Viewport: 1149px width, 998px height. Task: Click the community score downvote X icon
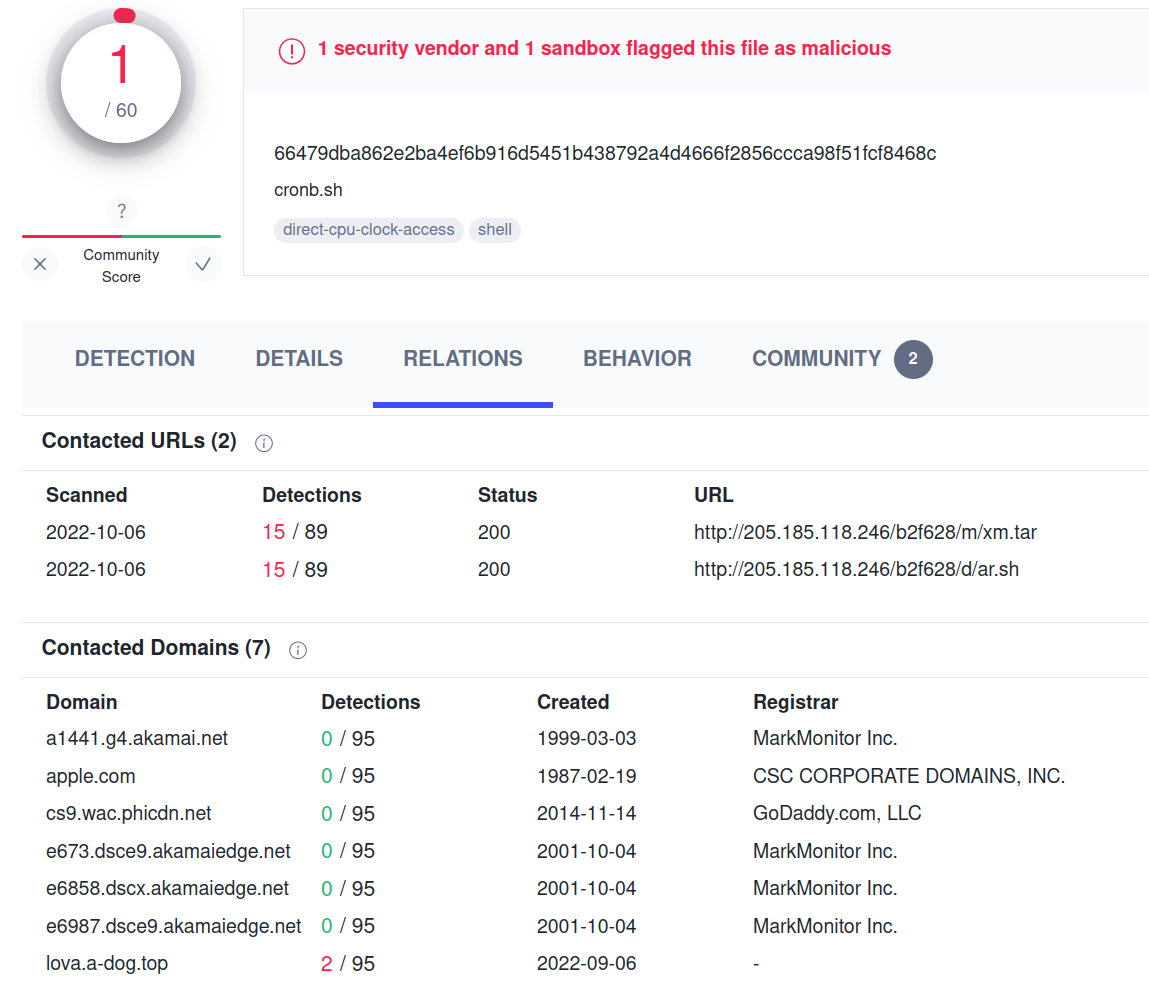click(x=40, y=265)
